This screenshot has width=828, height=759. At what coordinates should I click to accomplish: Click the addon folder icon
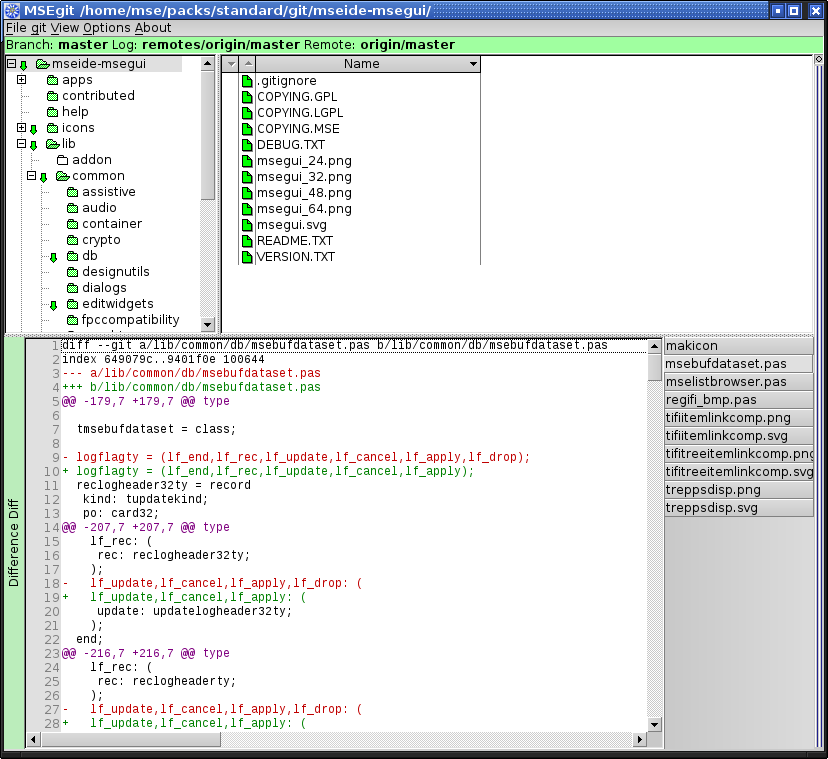pos(62,160)
